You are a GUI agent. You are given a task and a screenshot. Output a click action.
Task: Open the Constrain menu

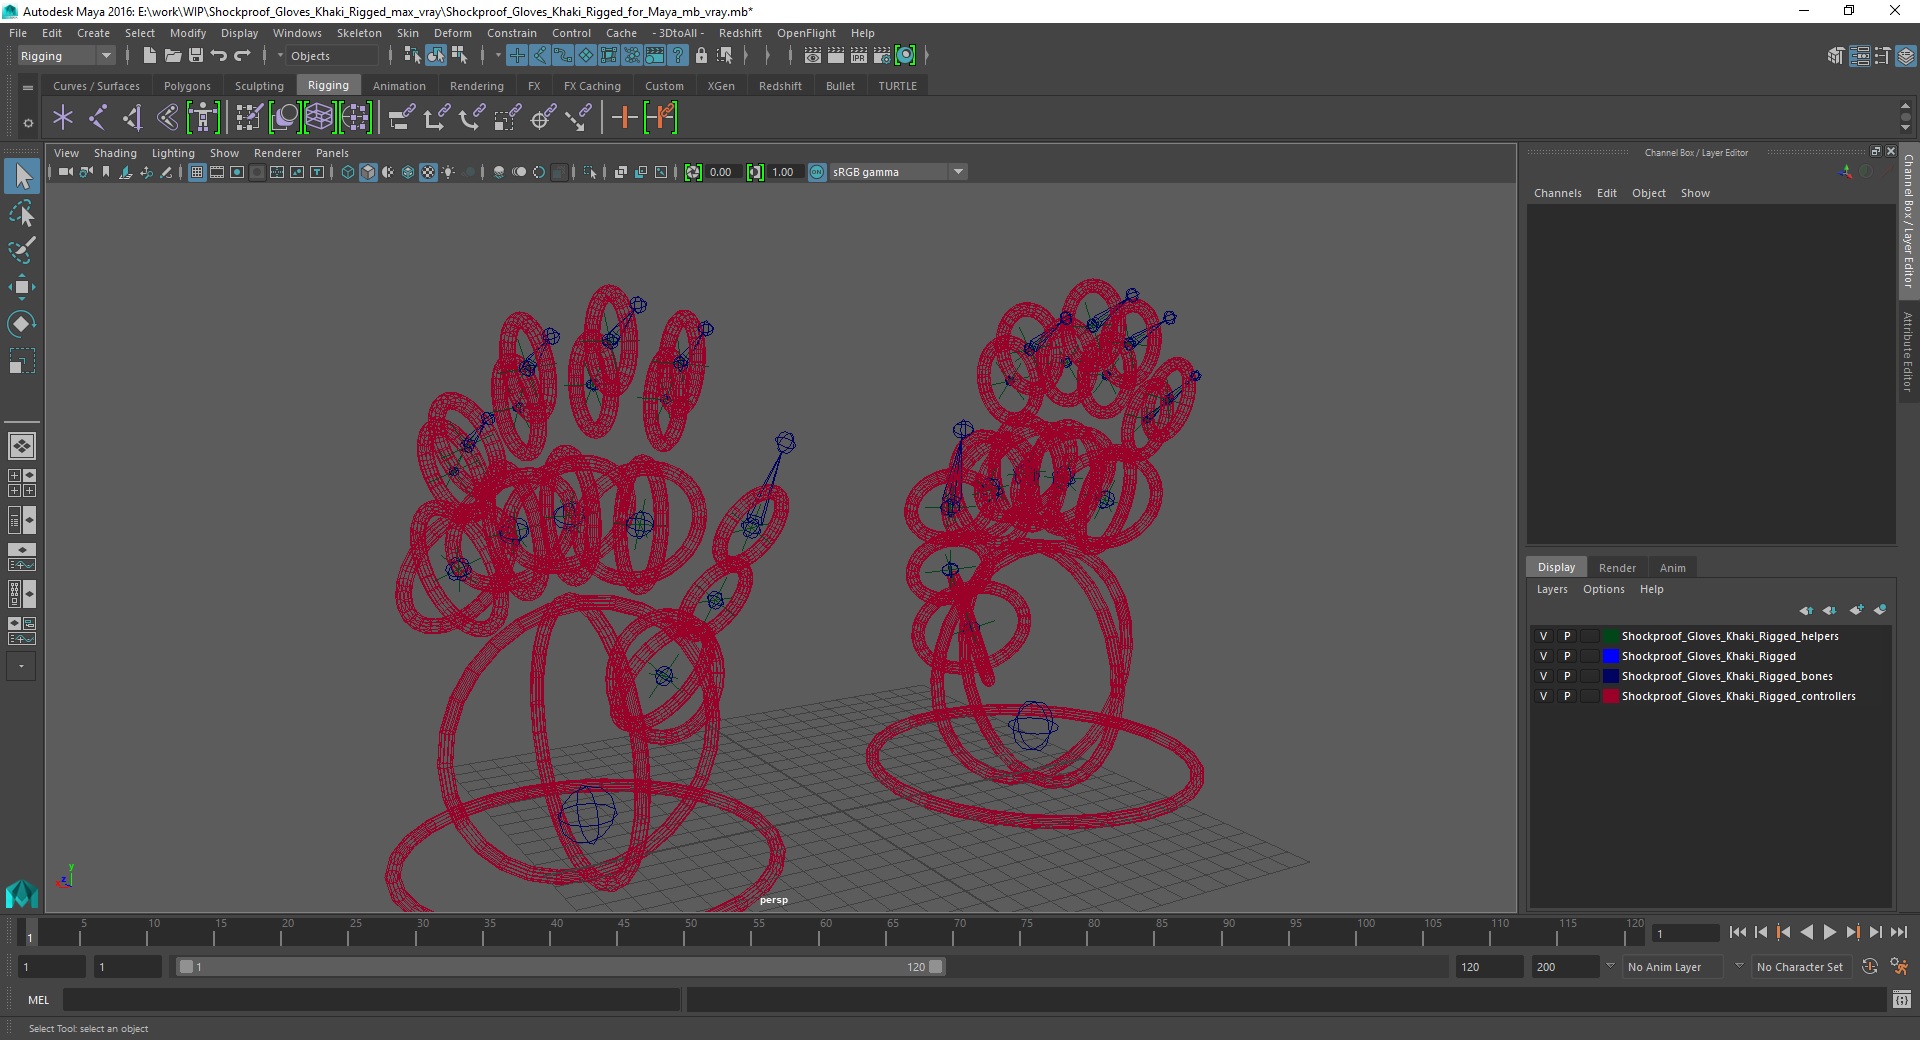click(x=512, y=33)
